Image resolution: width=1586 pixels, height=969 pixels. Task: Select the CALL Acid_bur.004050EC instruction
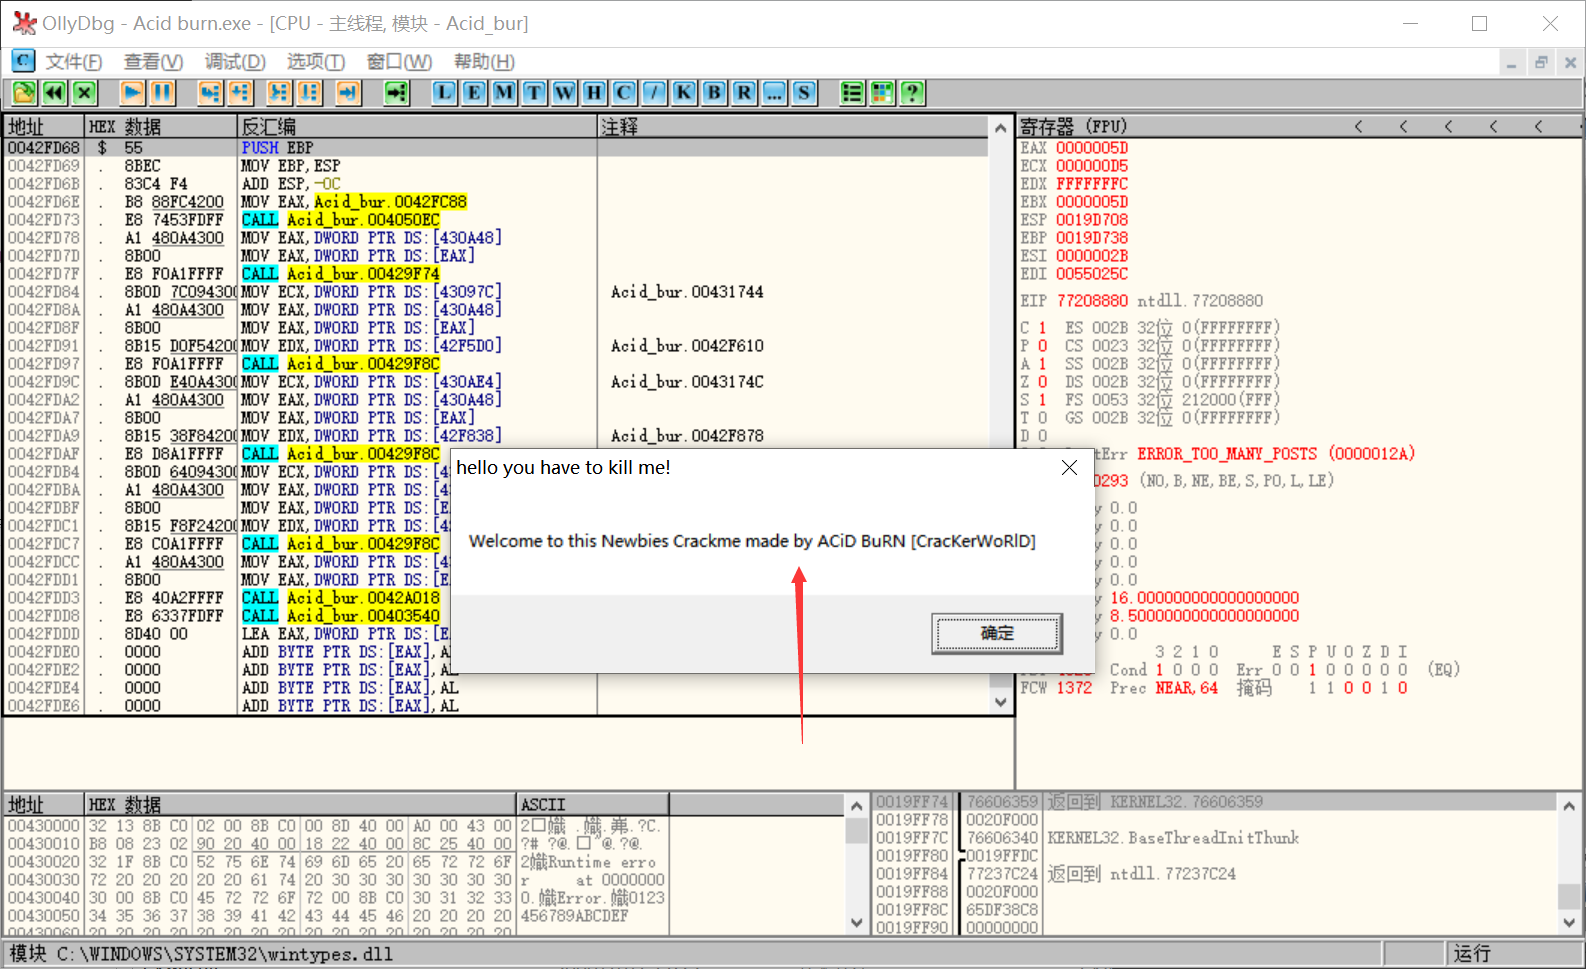click(x=341, y=220)
